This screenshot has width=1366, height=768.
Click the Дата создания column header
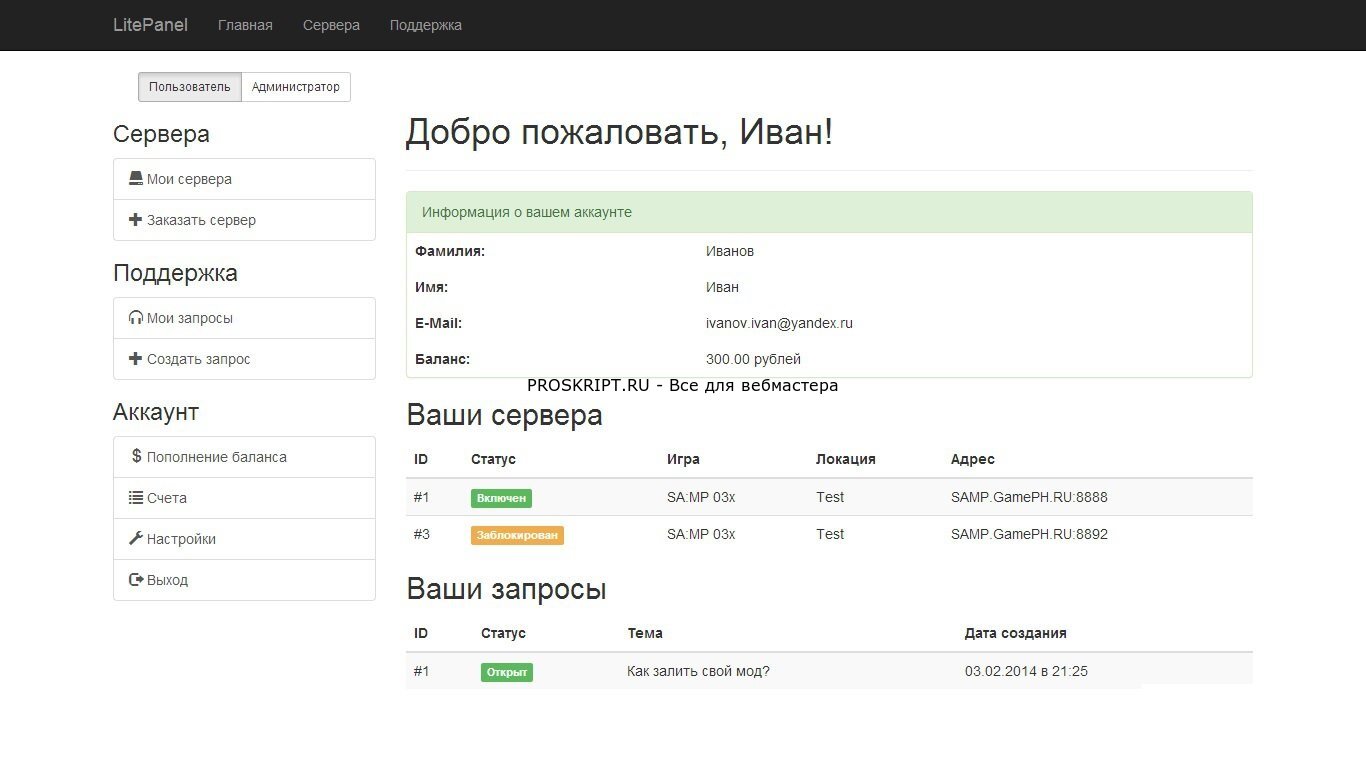(1016, 633)
